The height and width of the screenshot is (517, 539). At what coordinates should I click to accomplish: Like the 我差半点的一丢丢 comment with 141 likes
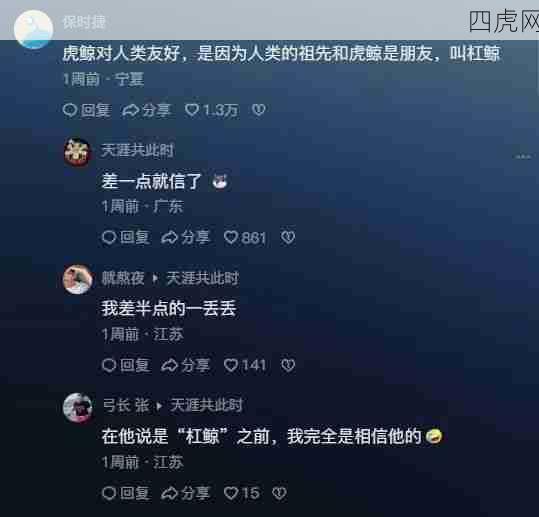(245, 365)
